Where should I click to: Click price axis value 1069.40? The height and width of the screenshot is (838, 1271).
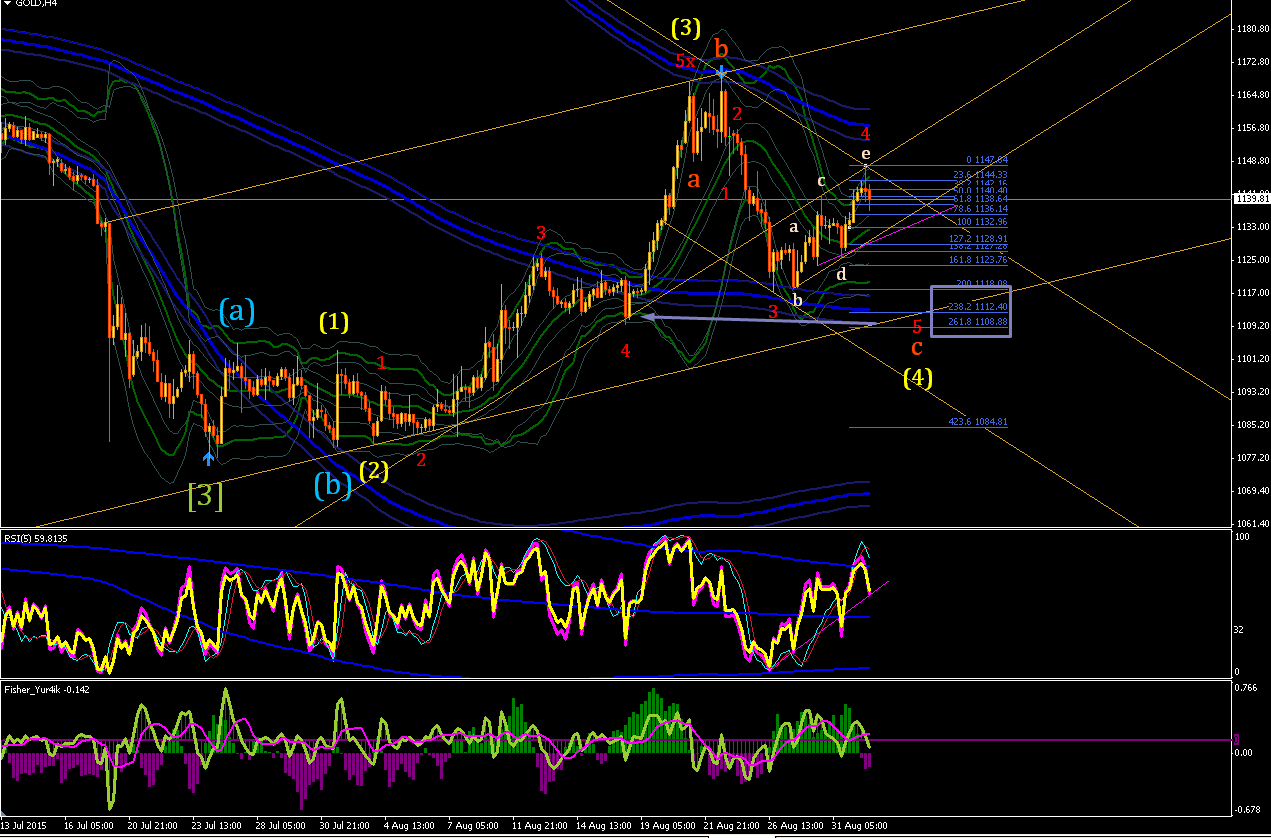(1252, 490)
